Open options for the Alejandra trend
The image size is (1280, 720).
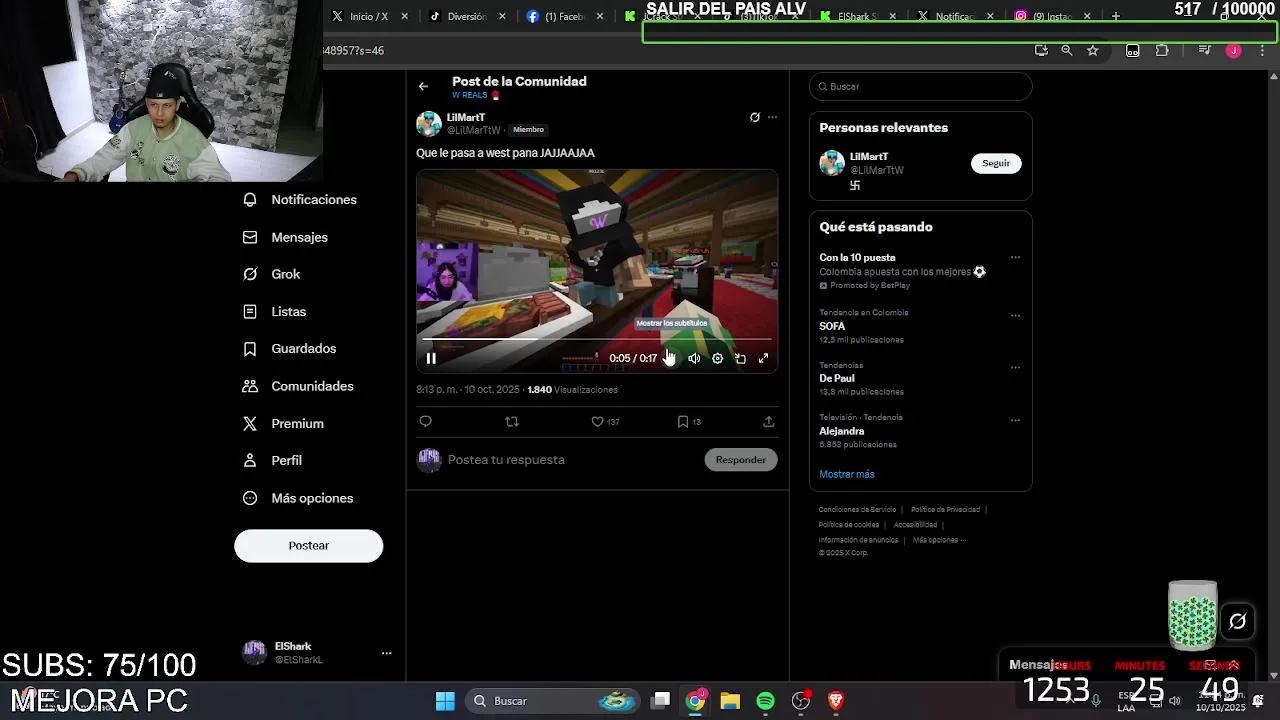click(1015, 421)
